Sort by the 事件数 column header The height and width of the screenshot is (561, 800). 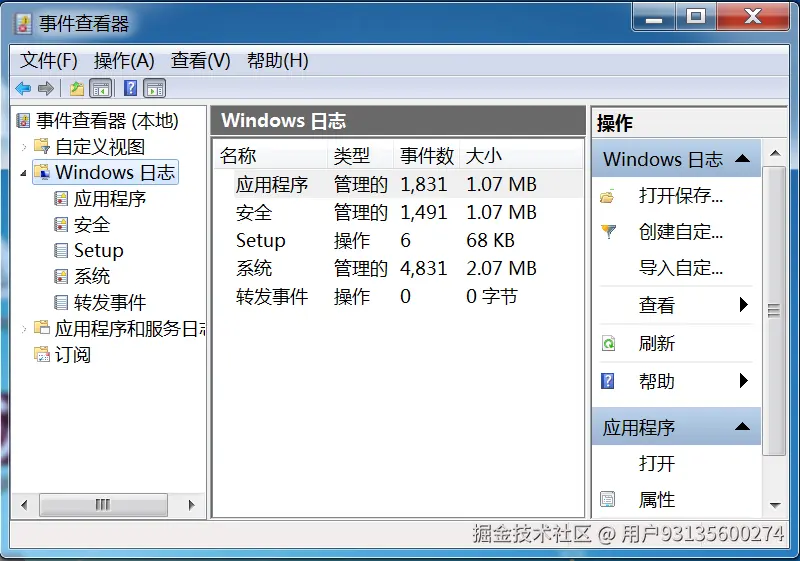[x=427, y=156]
